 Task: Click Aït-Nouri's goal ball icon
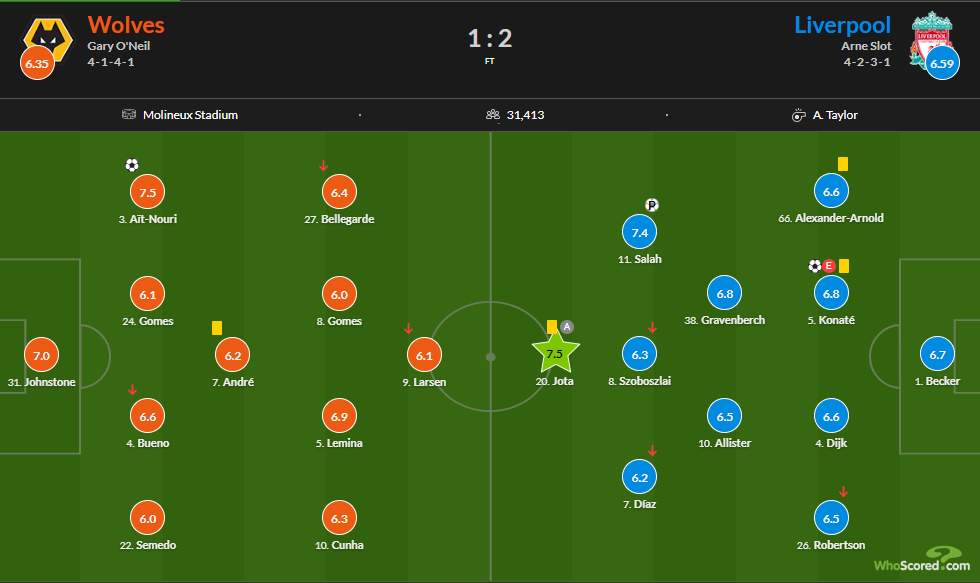(x=132, y=165)
